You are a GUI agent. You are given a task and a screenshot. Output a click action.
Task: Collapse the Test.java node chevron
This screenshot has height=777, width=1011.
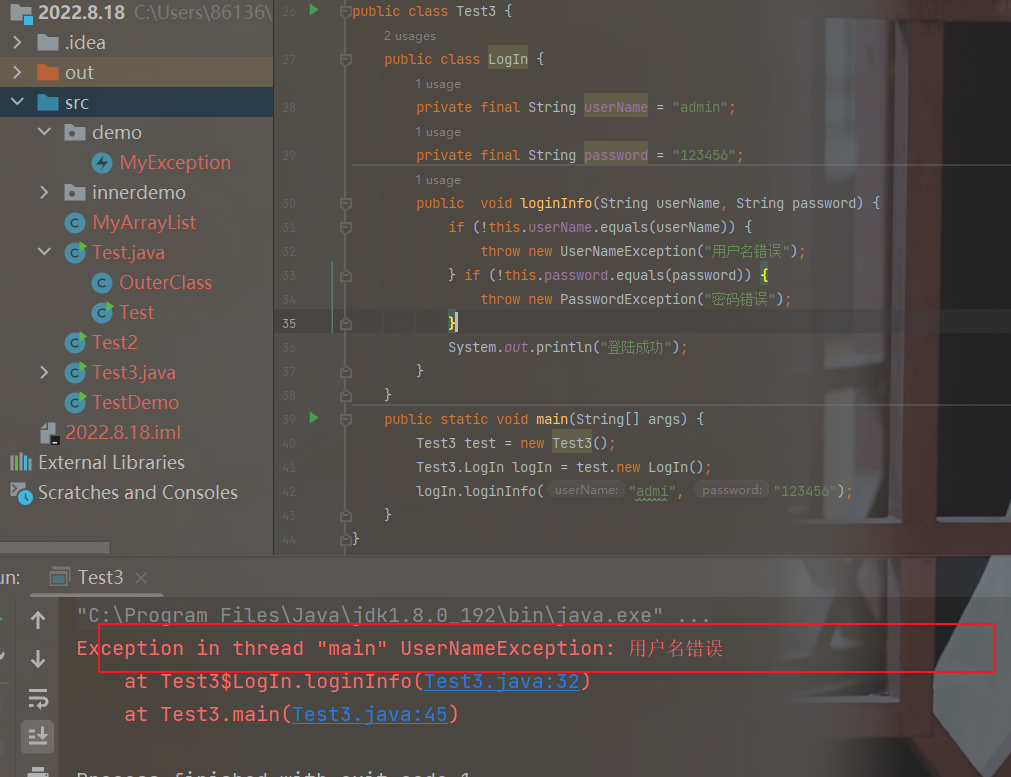coord(44,252)
